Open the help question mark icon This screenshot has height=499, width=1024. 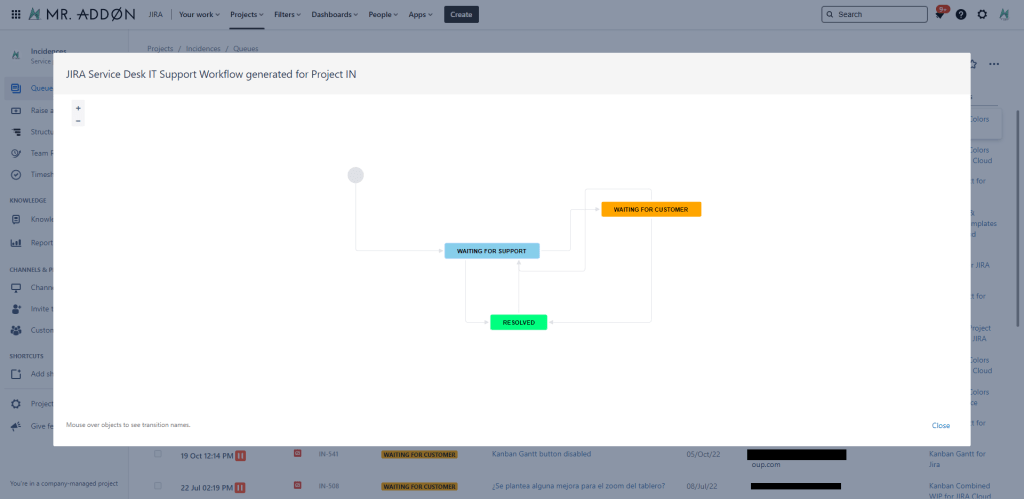click(961, 15)
